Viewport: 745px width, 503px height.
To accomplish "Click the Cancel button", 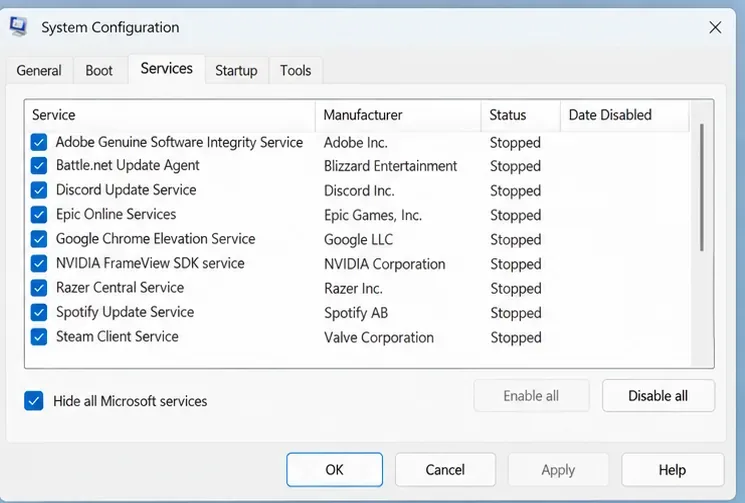I will tap(445, 470).
